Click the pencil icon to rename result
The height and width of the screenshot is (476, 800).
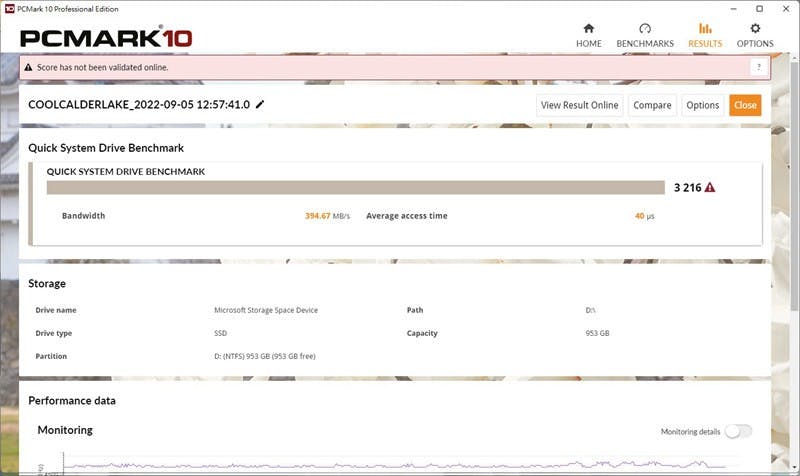tap(260, 104)
